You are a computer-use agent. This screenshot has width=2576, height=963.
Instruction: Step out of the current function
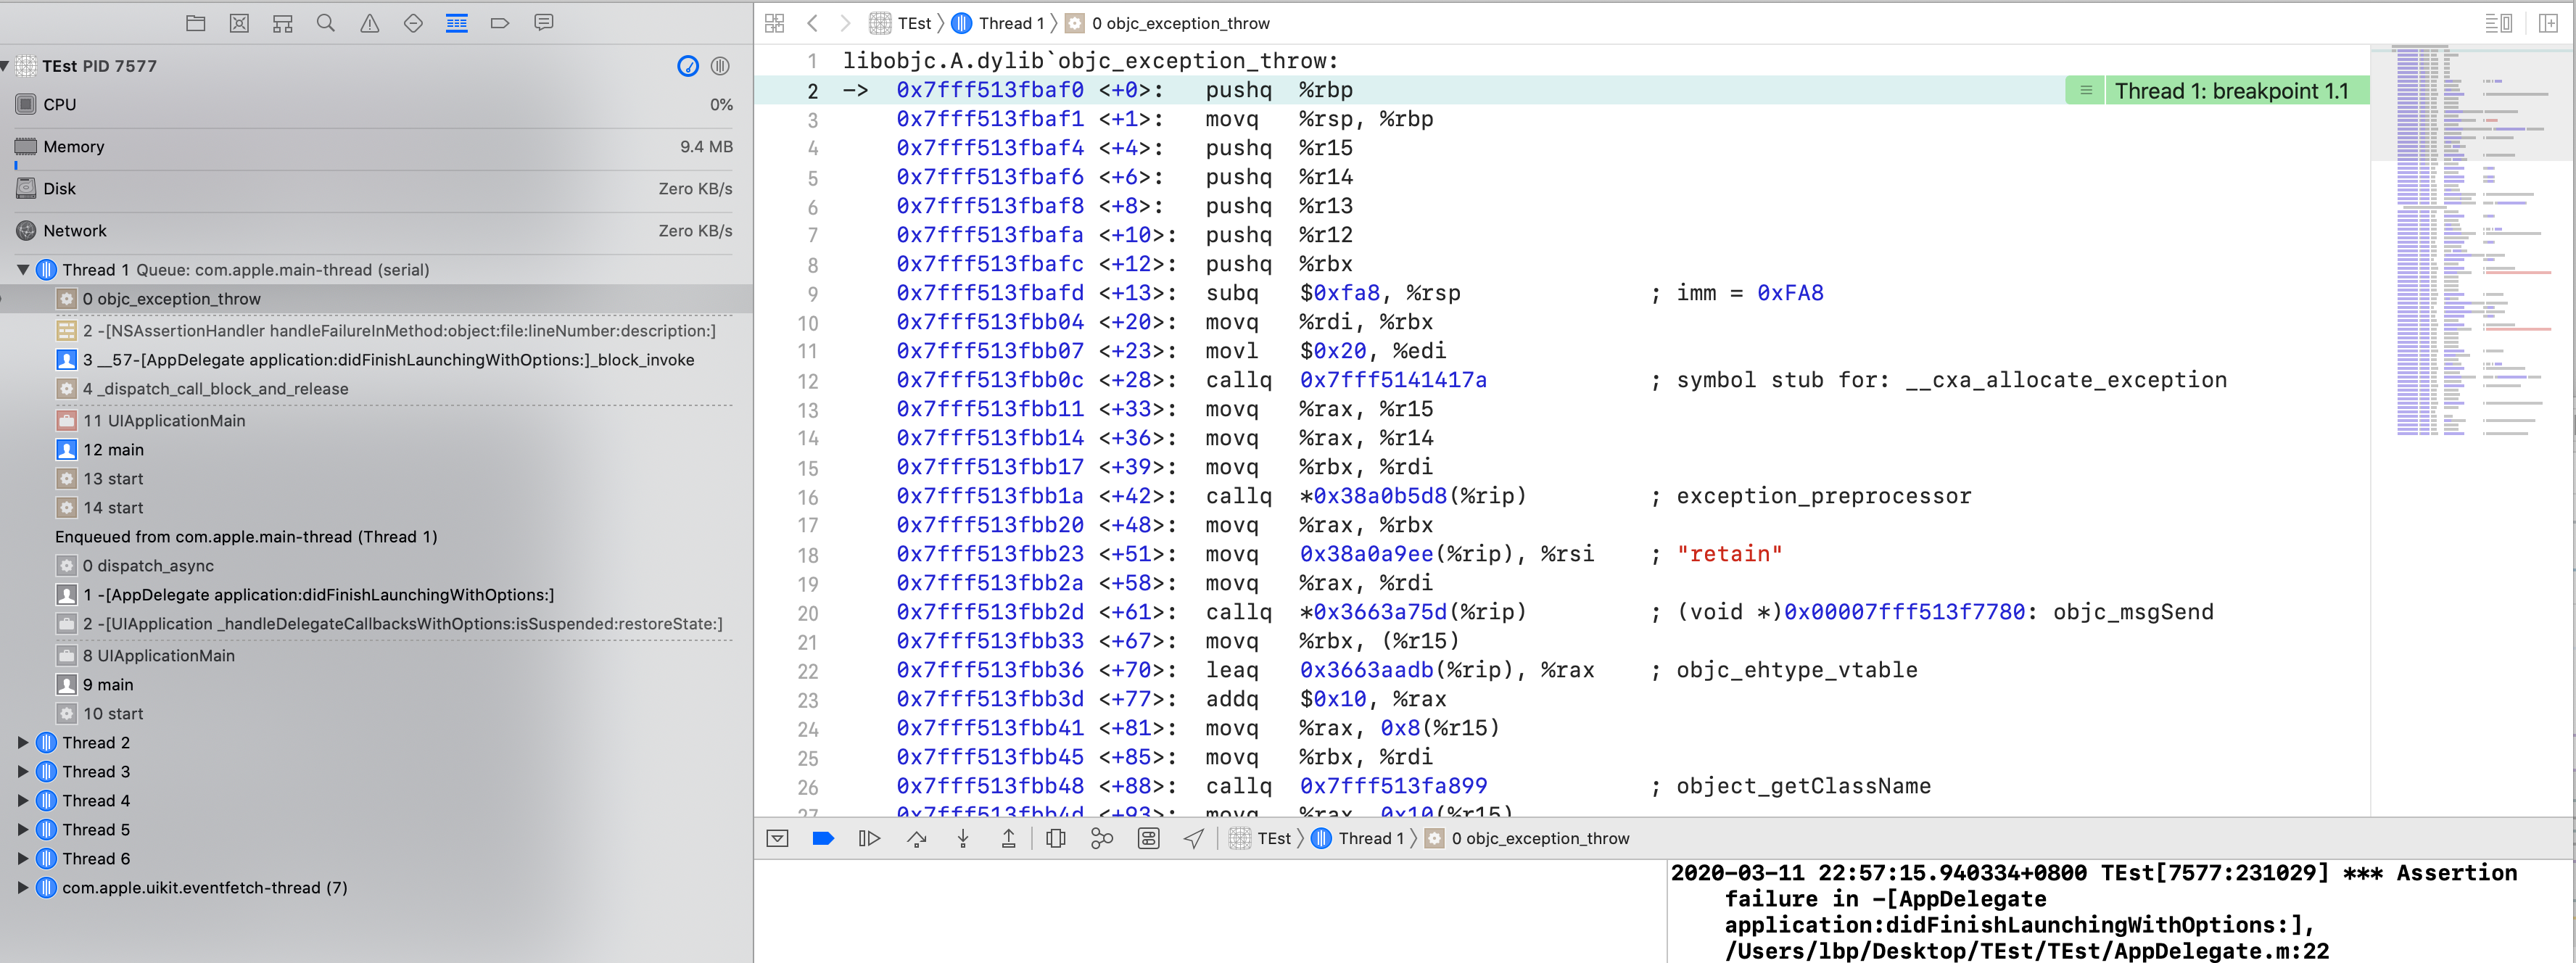[x=1009, y=838]
